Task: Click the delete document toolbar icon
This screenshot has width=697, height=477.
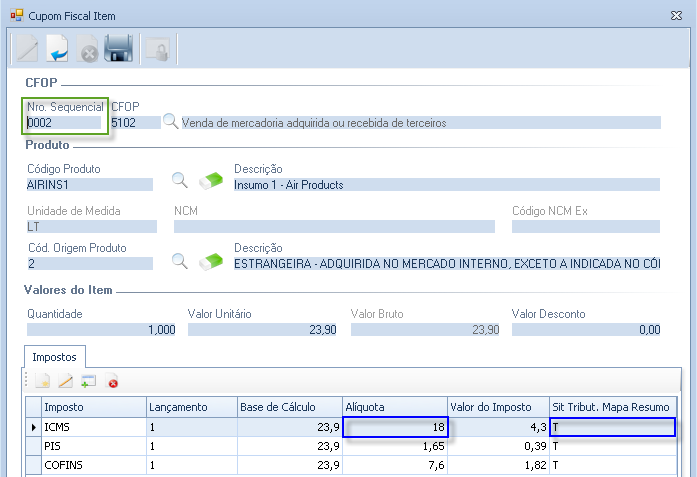Action: pyautogui.click(x=88, y=50)
